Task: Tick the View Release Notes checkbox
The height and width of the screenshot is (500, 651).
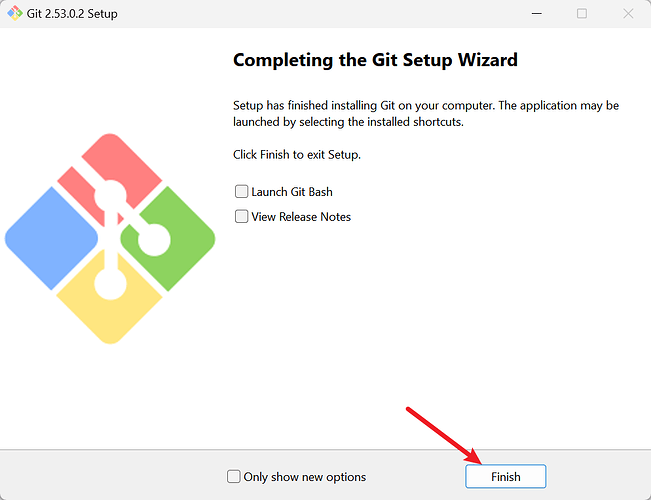Action: (x=241, y=216)
